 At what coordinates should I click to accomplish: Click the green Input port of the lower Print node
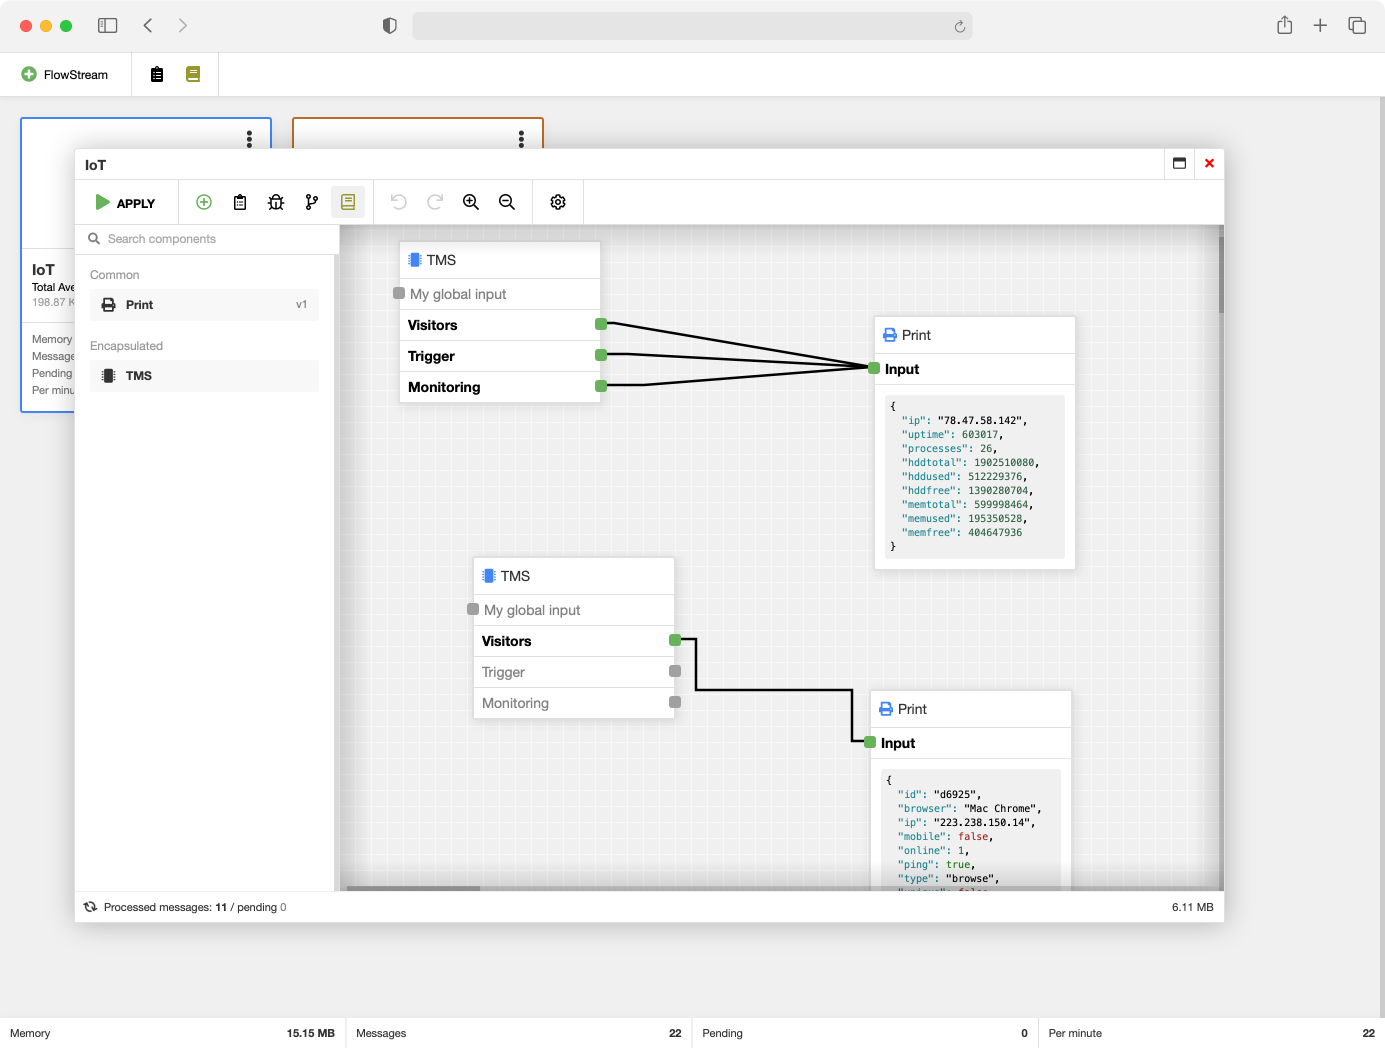pyautogui.click(x=870, y=742)
